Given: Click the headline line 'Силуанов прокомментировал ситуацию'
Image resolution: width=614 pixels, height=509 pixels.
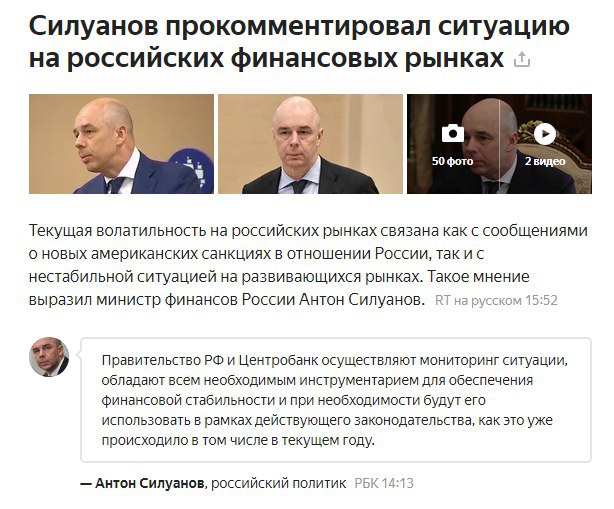Looking at the screenshot, I should pos(299,26).
